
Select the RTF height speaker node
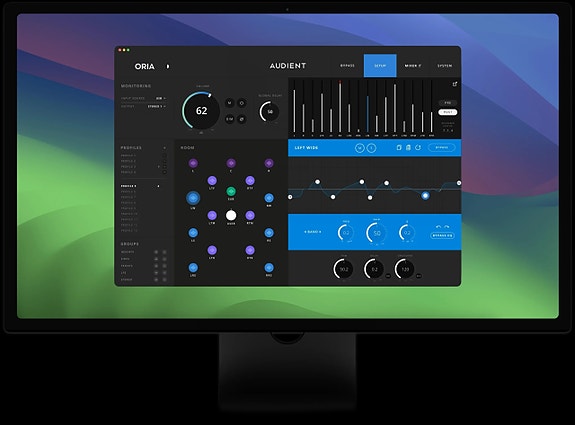point(250,180)
